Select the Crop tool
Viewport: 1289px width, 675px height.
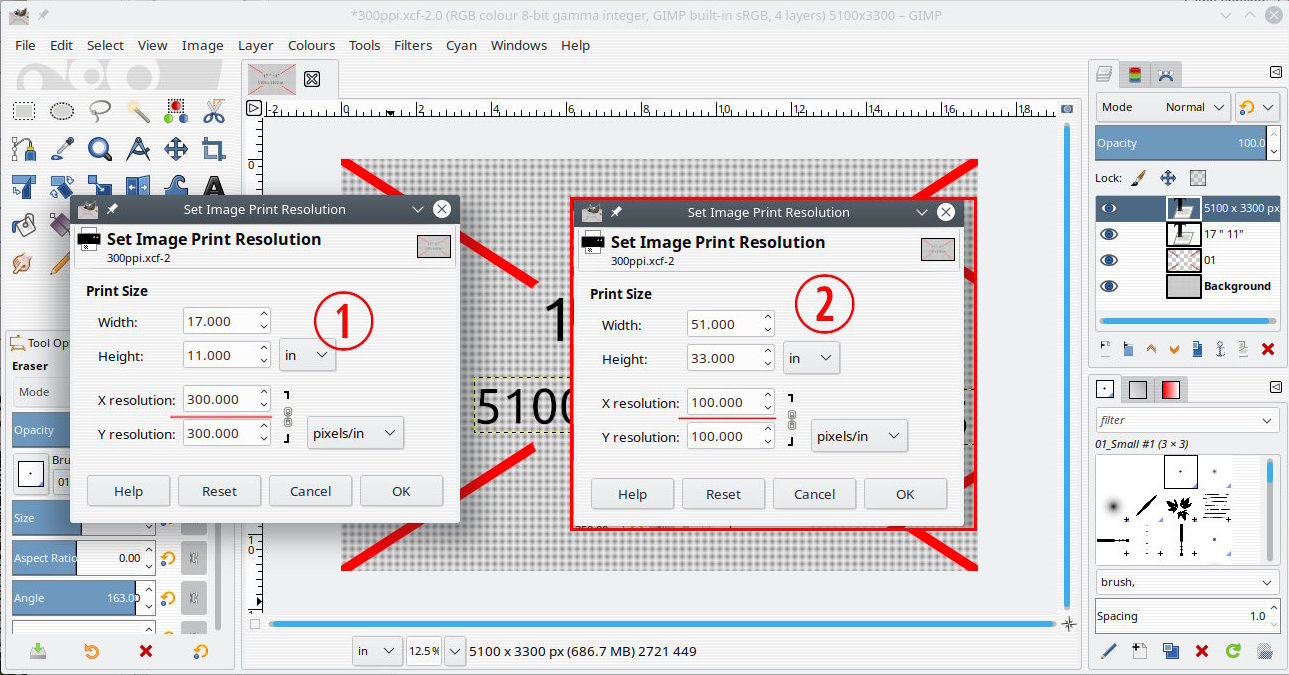coord(213,149)
